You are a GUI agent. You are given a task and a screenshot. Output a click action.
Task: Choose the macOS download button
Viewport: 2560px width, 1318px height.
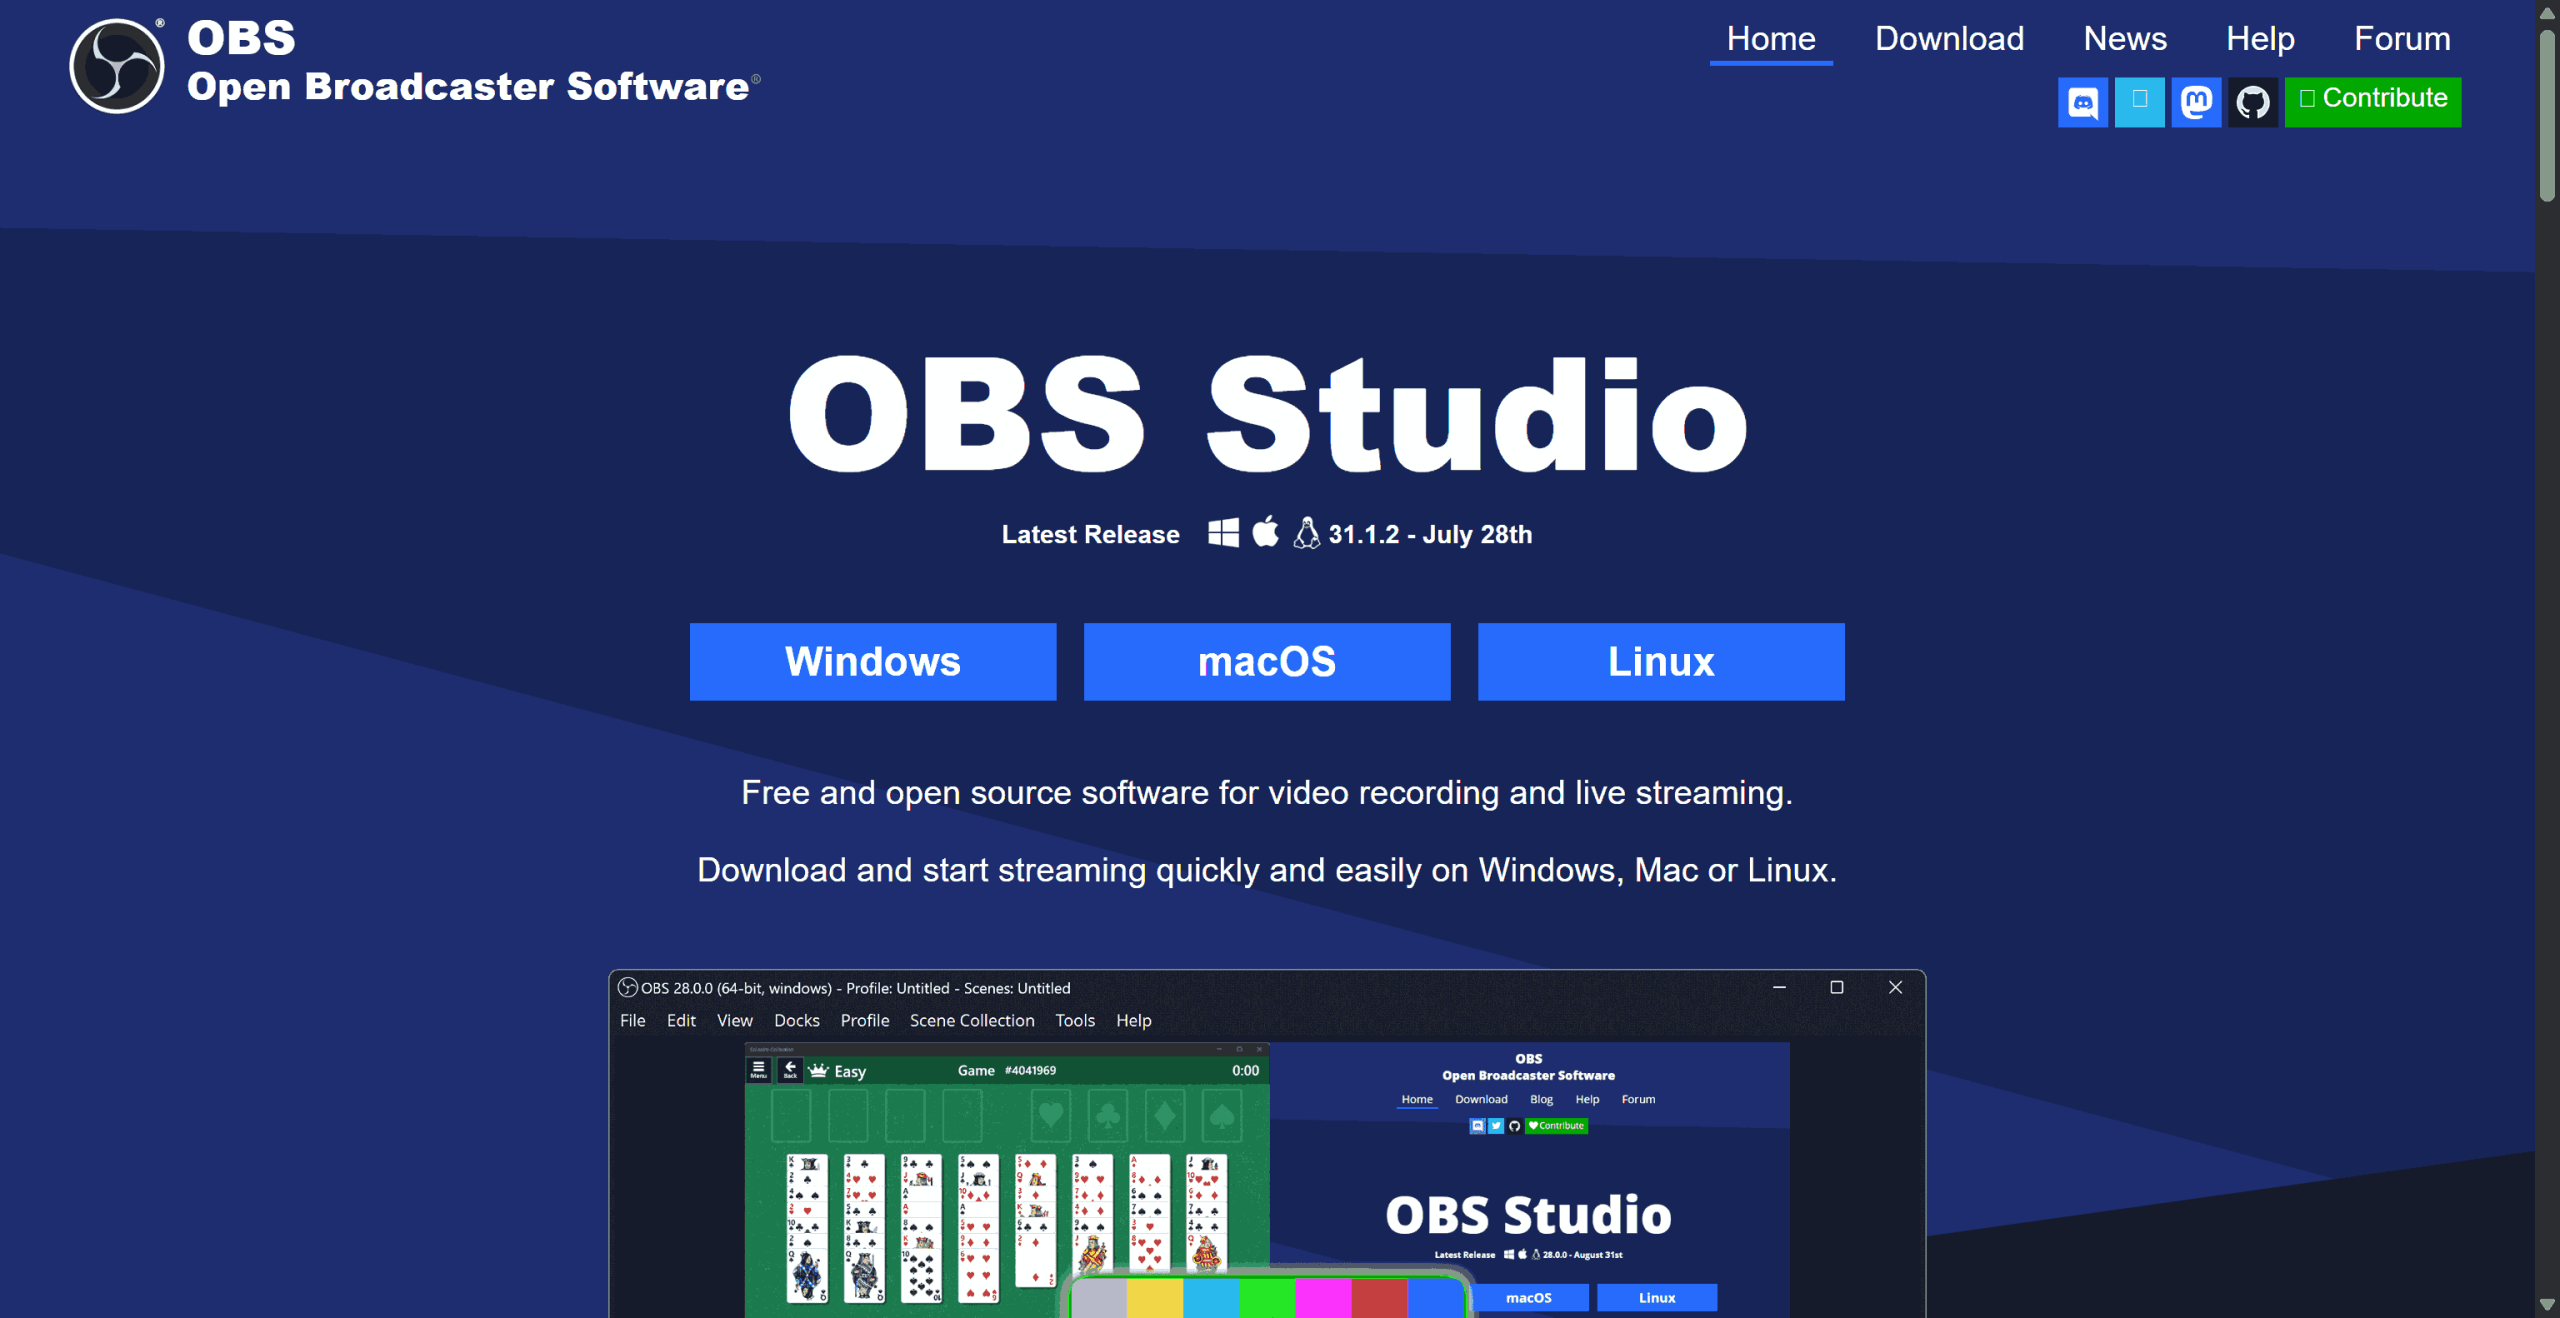coord(1267,662)
